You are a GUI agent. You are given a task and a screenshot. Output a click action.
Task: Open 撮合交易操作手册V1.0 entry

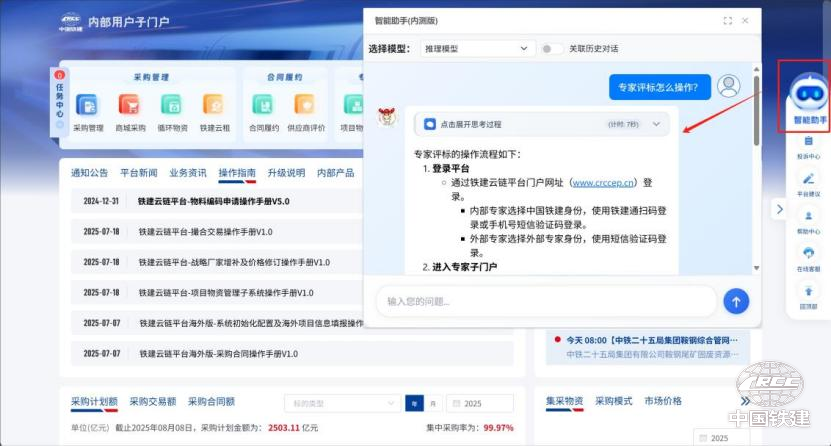pyautogui.click(x=206, y=231)
